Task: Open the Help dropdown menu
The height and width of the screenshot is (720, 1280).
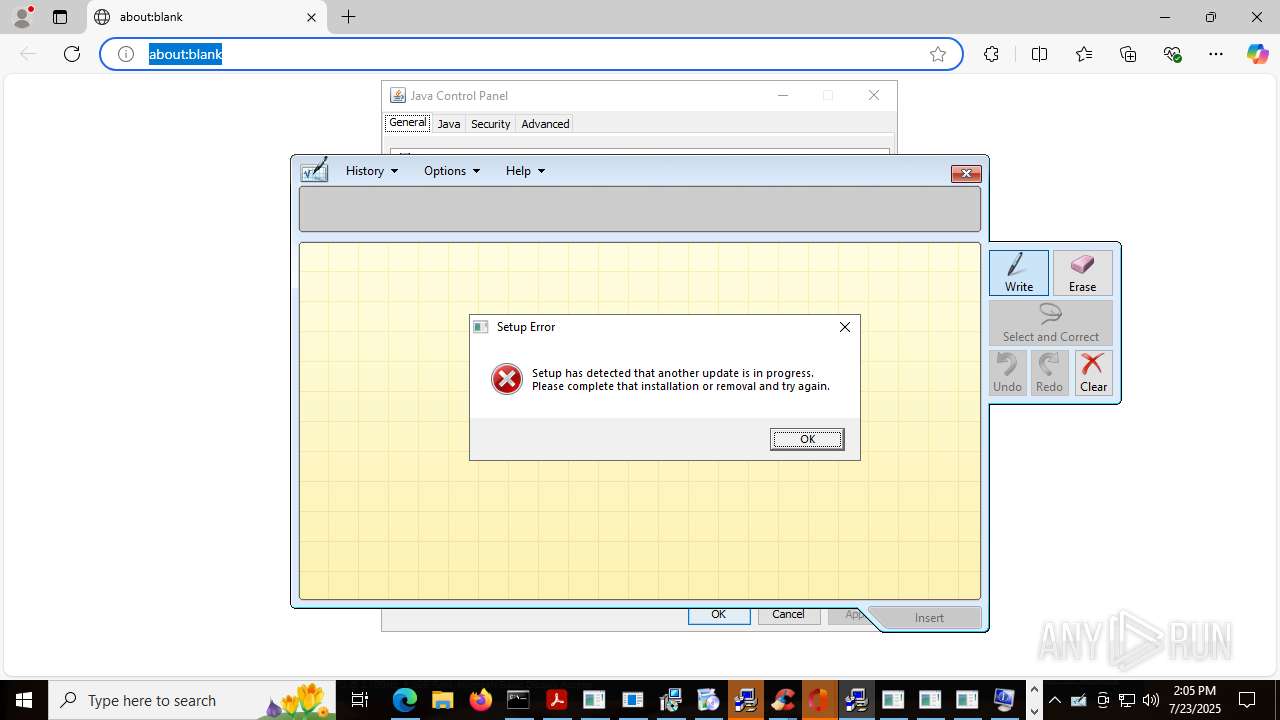Action: tap(525, 171)
